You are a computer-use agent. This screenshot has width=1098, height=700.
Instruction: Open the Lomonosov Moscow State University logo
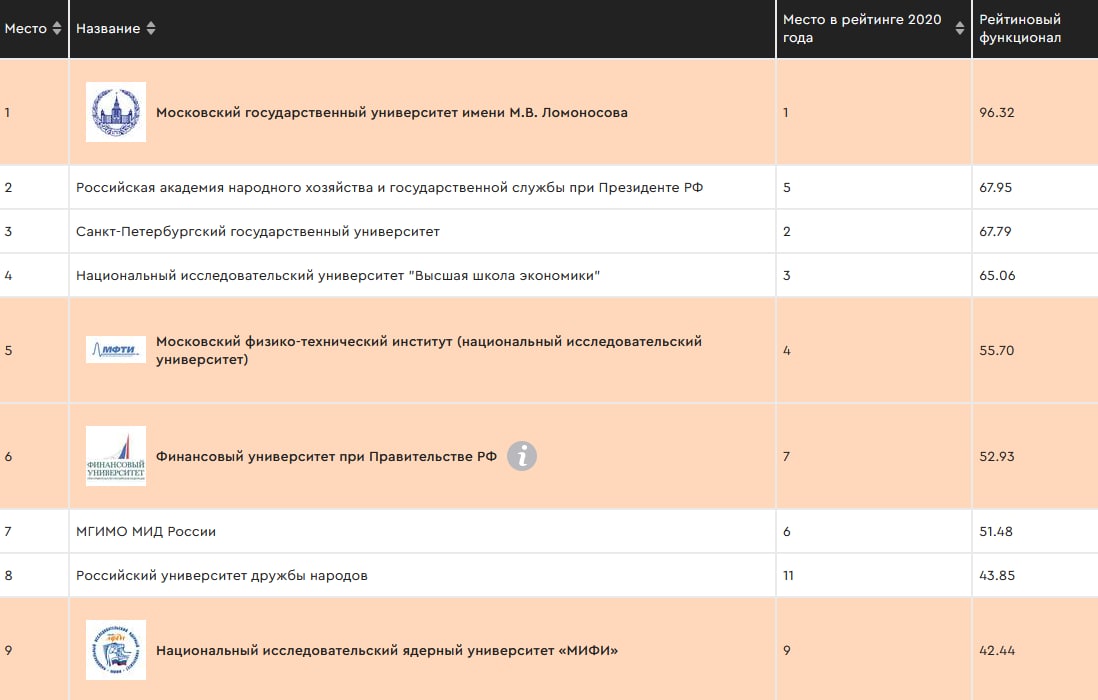116,112
